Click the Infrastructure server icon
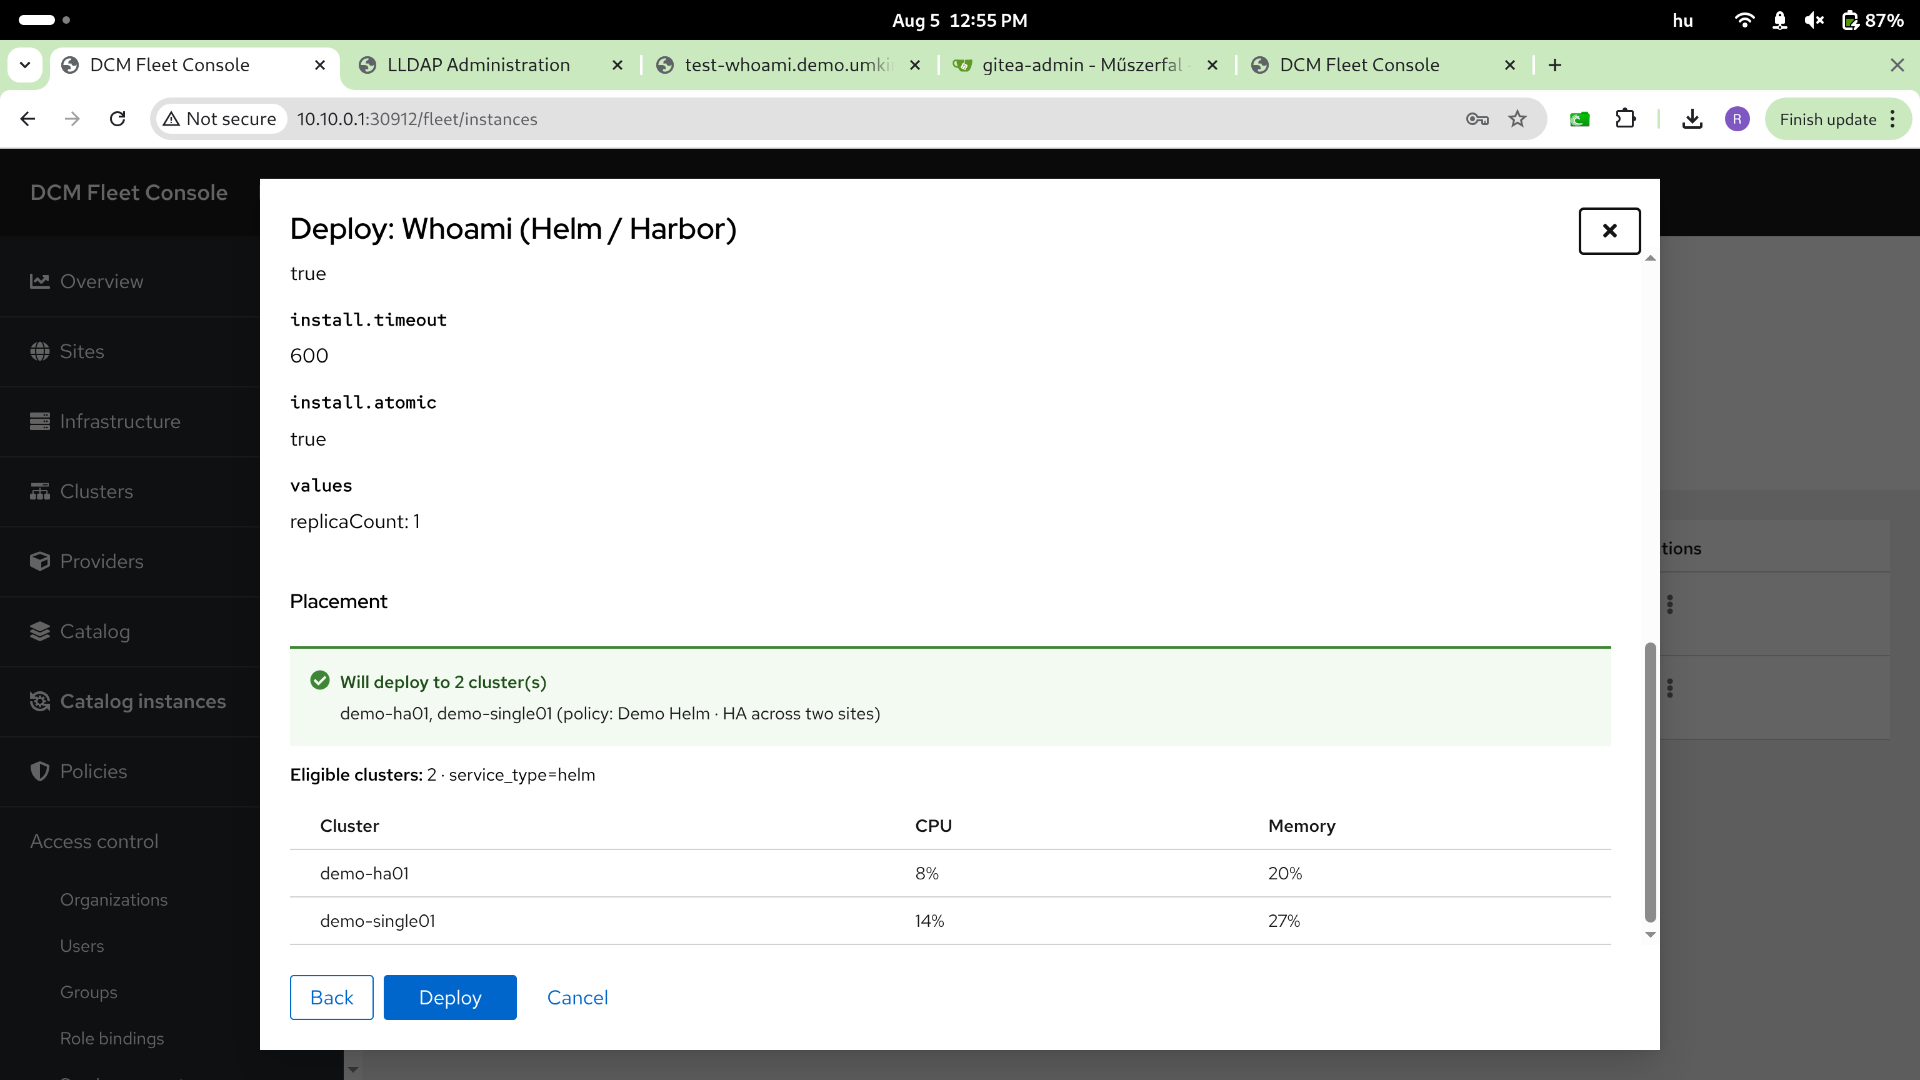Screen dimensions: 1920x1080 point(40,422)
